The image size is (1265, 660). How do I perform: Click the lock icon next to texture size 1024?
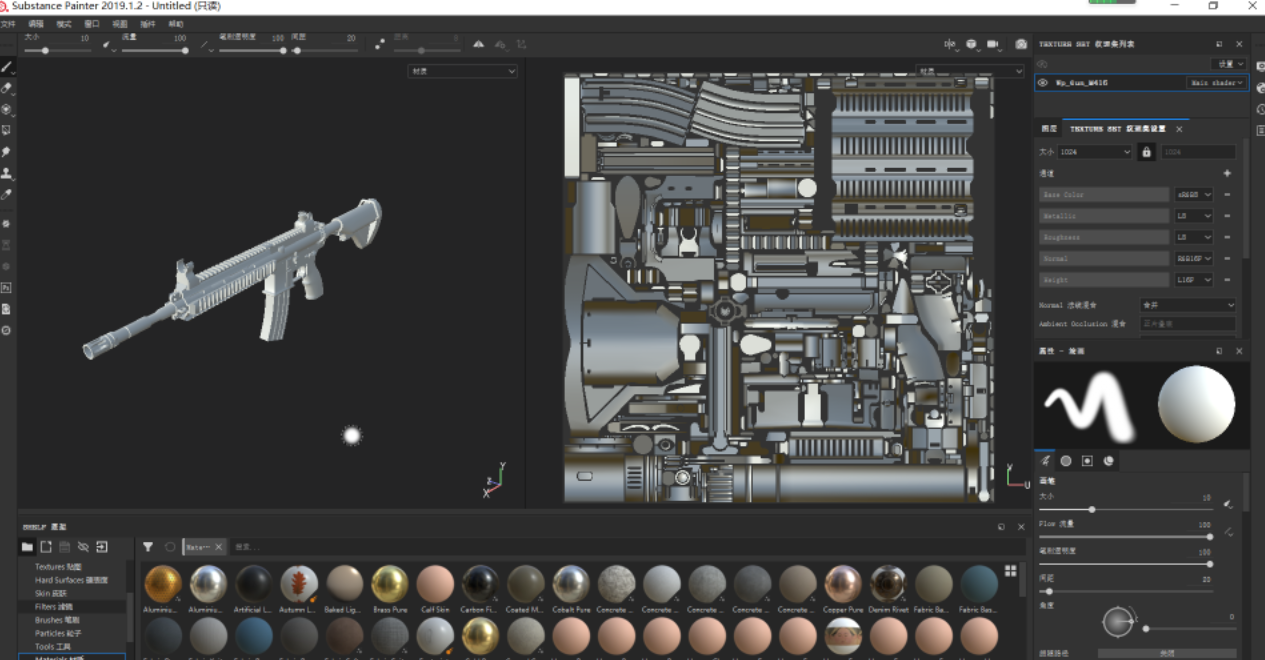(1146, 151)
